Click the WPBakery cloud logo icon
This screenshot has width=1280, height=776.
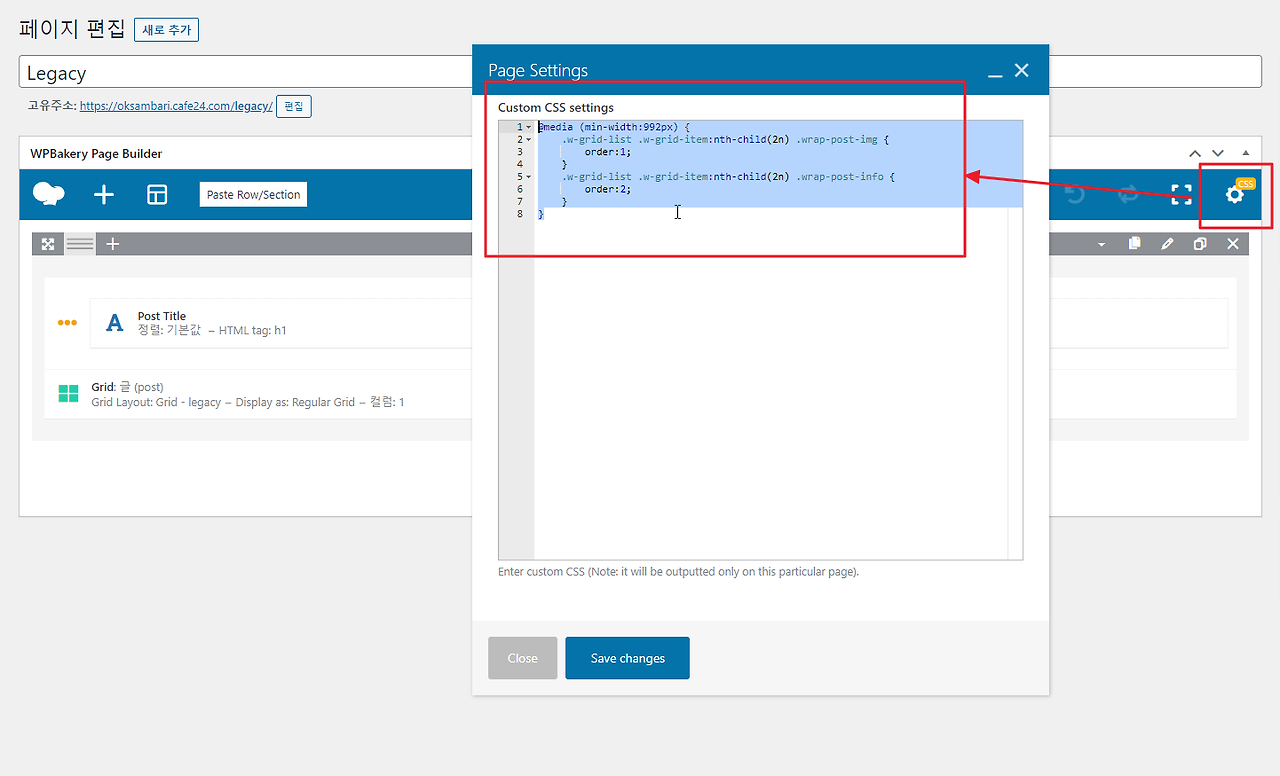(x=49, y=194)
